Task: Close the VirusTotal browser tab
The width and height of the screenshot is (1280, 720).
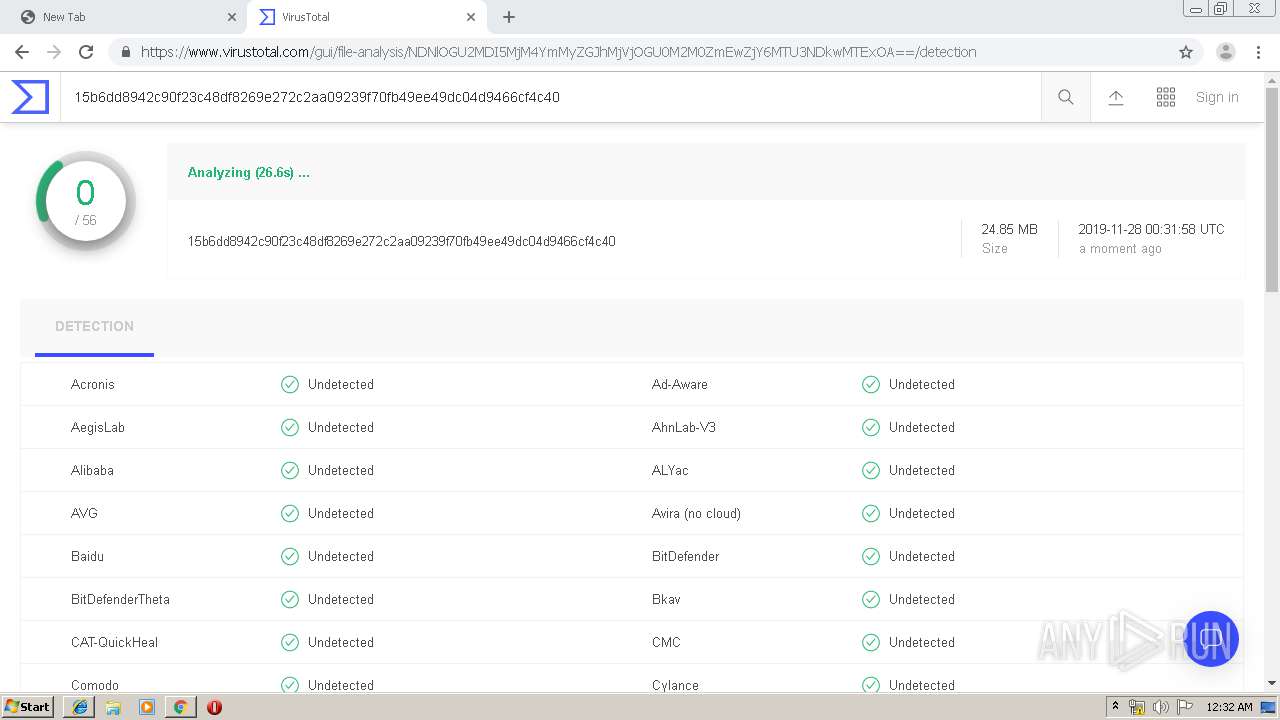Action: (x=470, y=17)
